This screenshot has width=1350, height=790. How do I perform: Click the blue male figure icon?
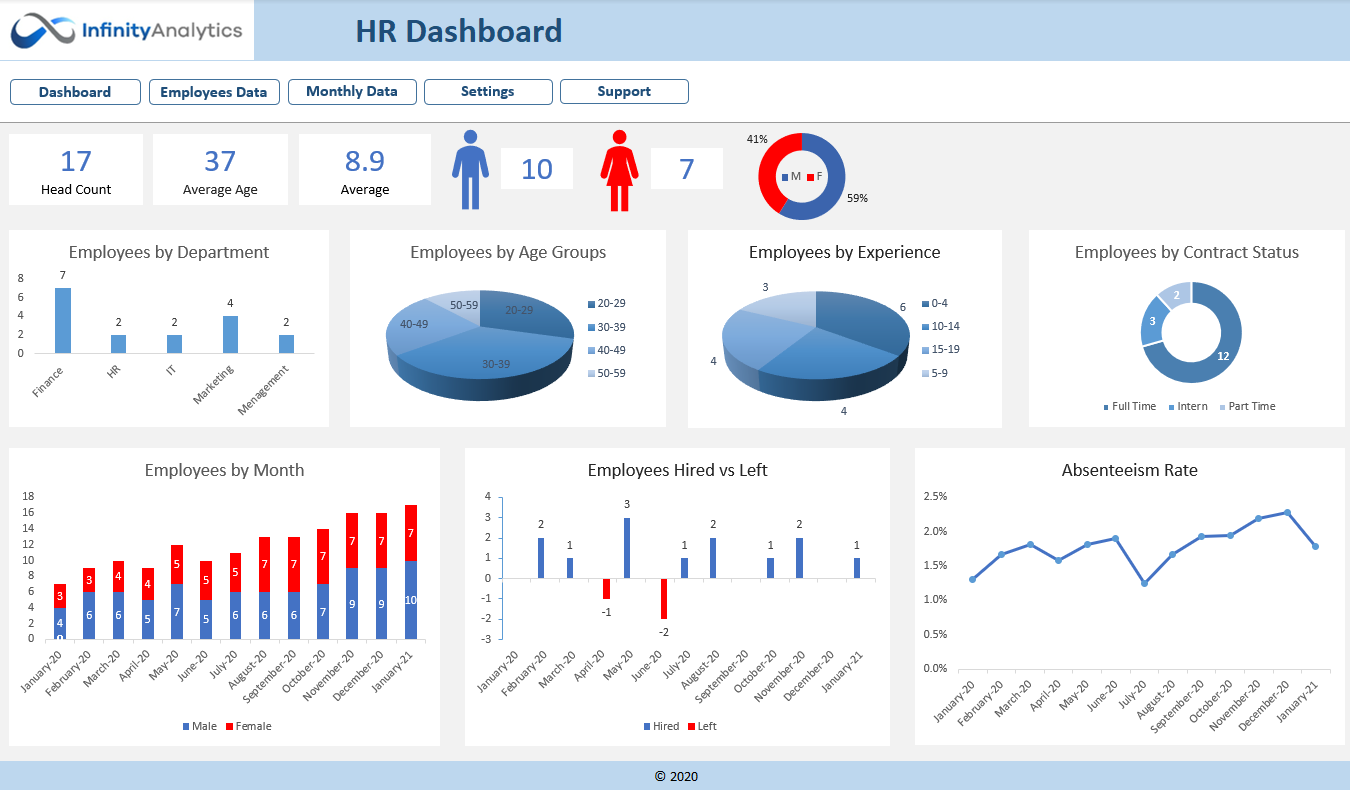[471, 170]
